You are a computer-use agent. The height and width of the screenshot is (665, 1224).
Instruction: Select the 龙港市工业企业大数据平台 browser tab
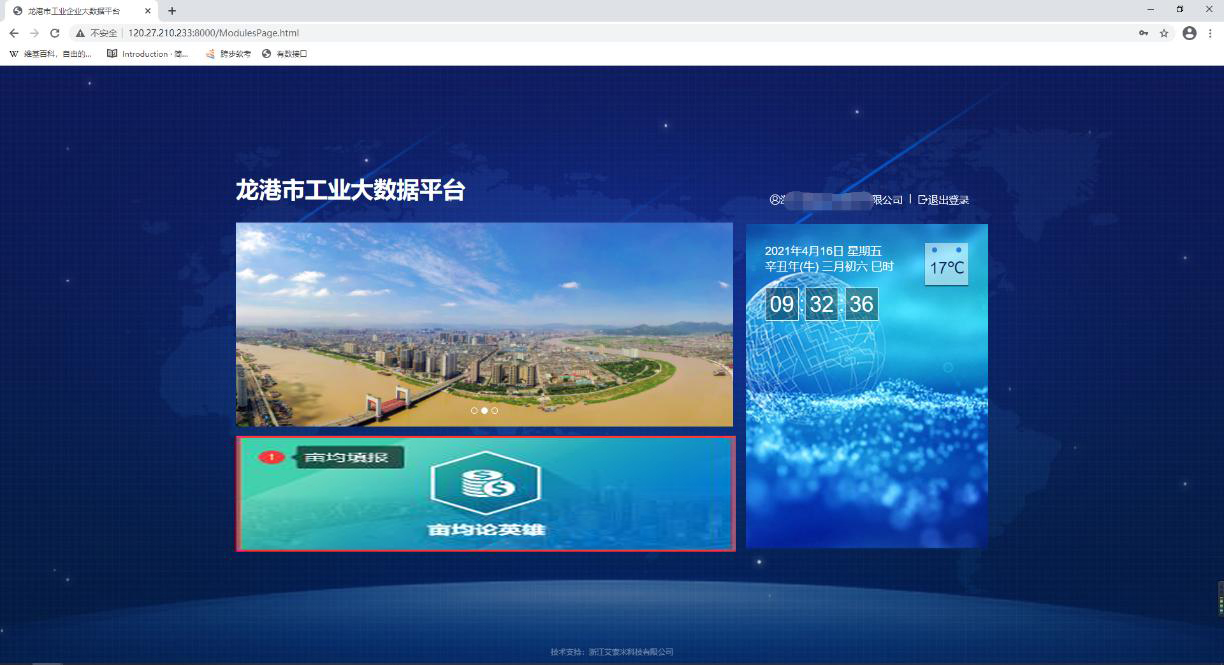coord(80,10)
